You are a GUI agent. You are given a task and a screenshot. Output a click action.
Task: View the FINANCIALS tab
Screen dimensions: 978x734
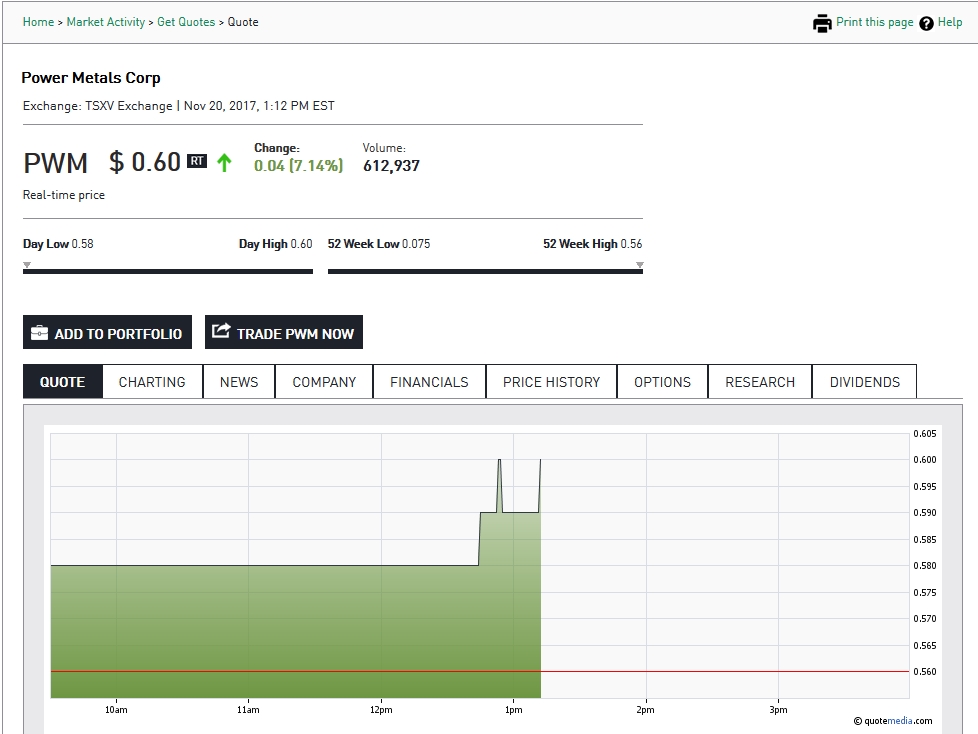click(x=429, y=381)
